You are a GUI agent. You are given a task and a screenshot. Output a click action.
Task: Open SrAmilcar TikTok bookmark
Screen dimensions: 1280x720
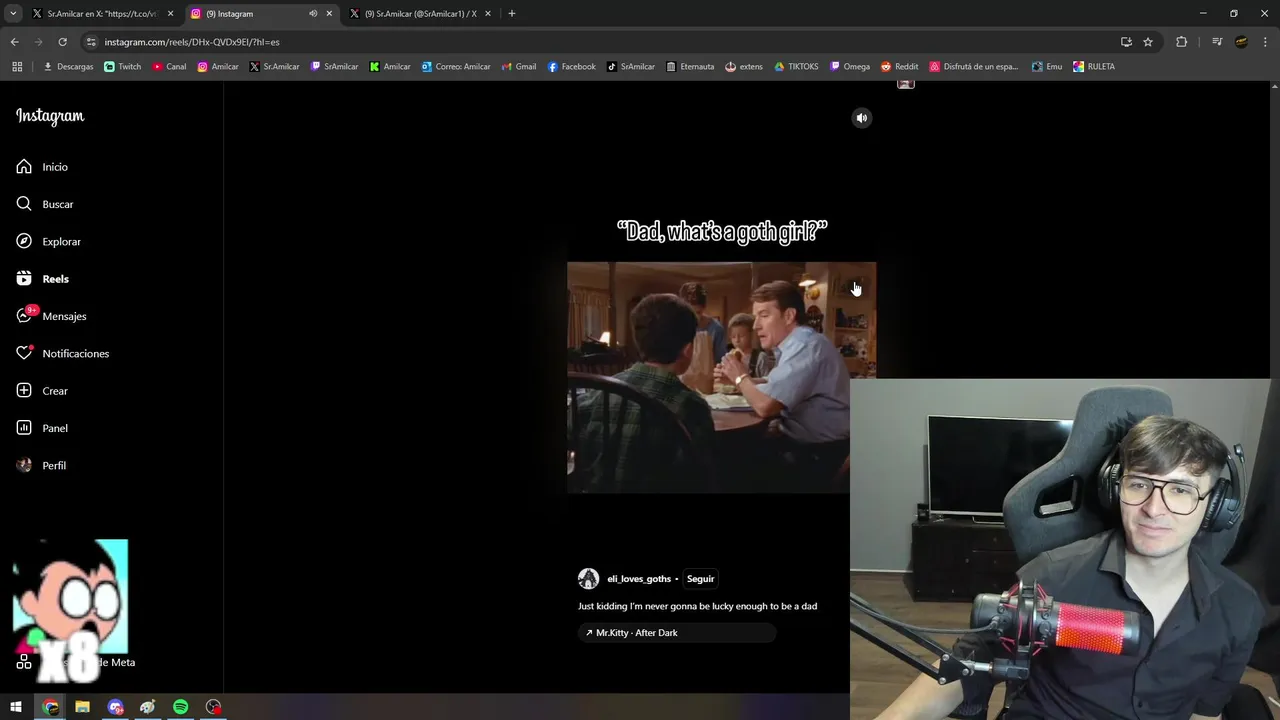631,67
